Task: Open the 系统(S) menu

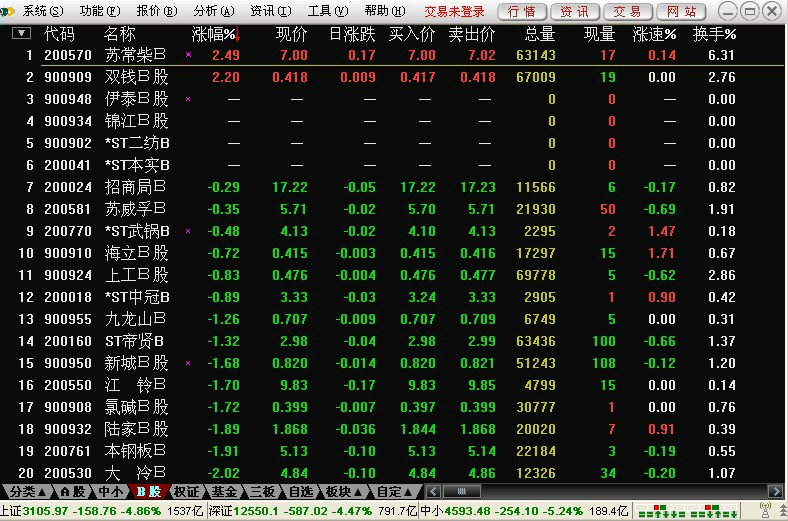Action: tap(43, 11)
